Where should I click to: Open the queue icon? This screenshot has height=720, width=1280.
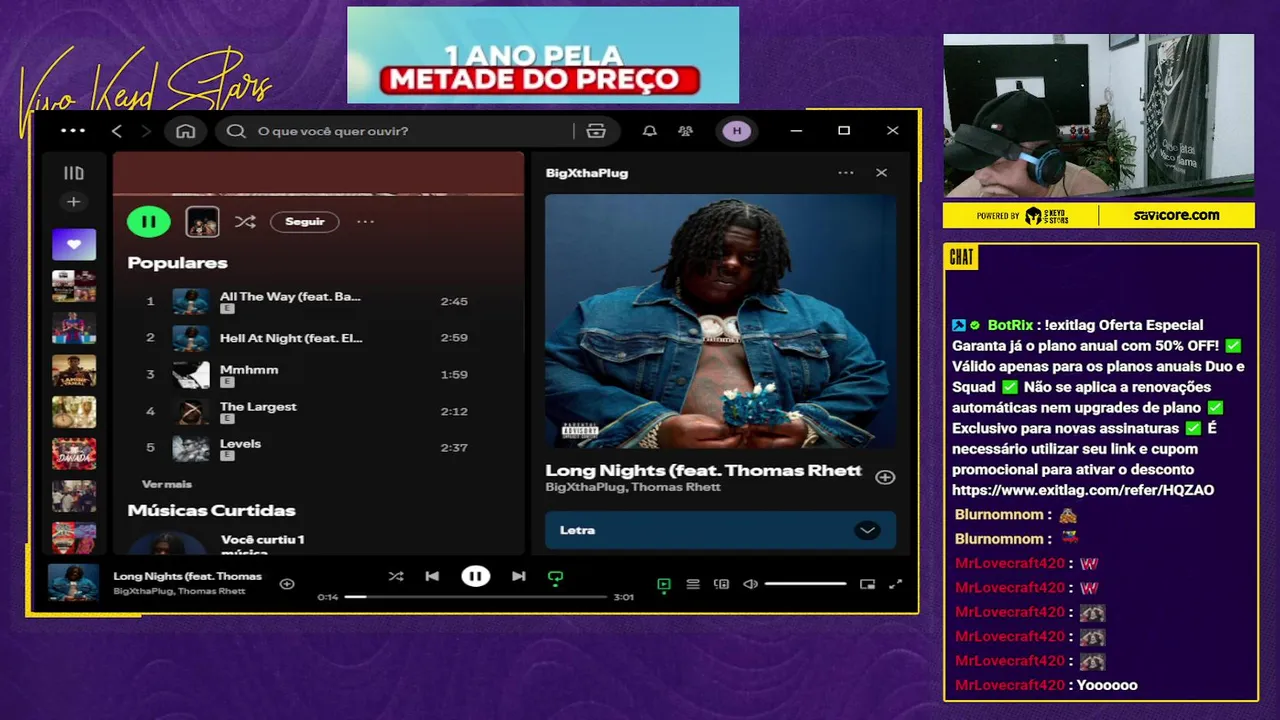692,584
